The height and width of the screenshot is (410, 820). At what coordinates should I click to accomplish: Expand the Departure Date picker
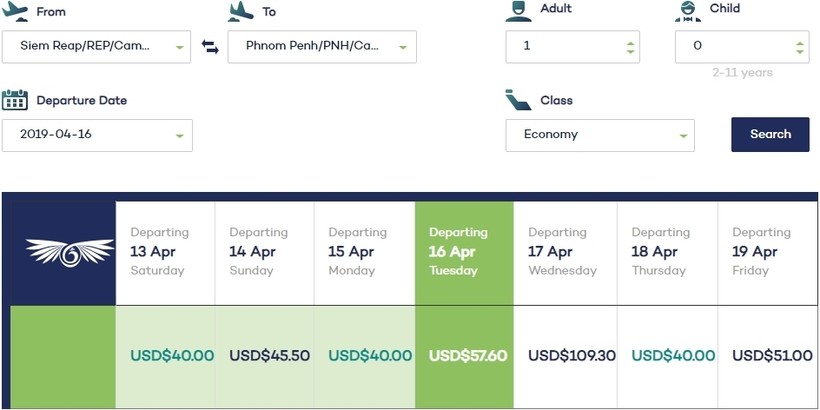[180, 135]
